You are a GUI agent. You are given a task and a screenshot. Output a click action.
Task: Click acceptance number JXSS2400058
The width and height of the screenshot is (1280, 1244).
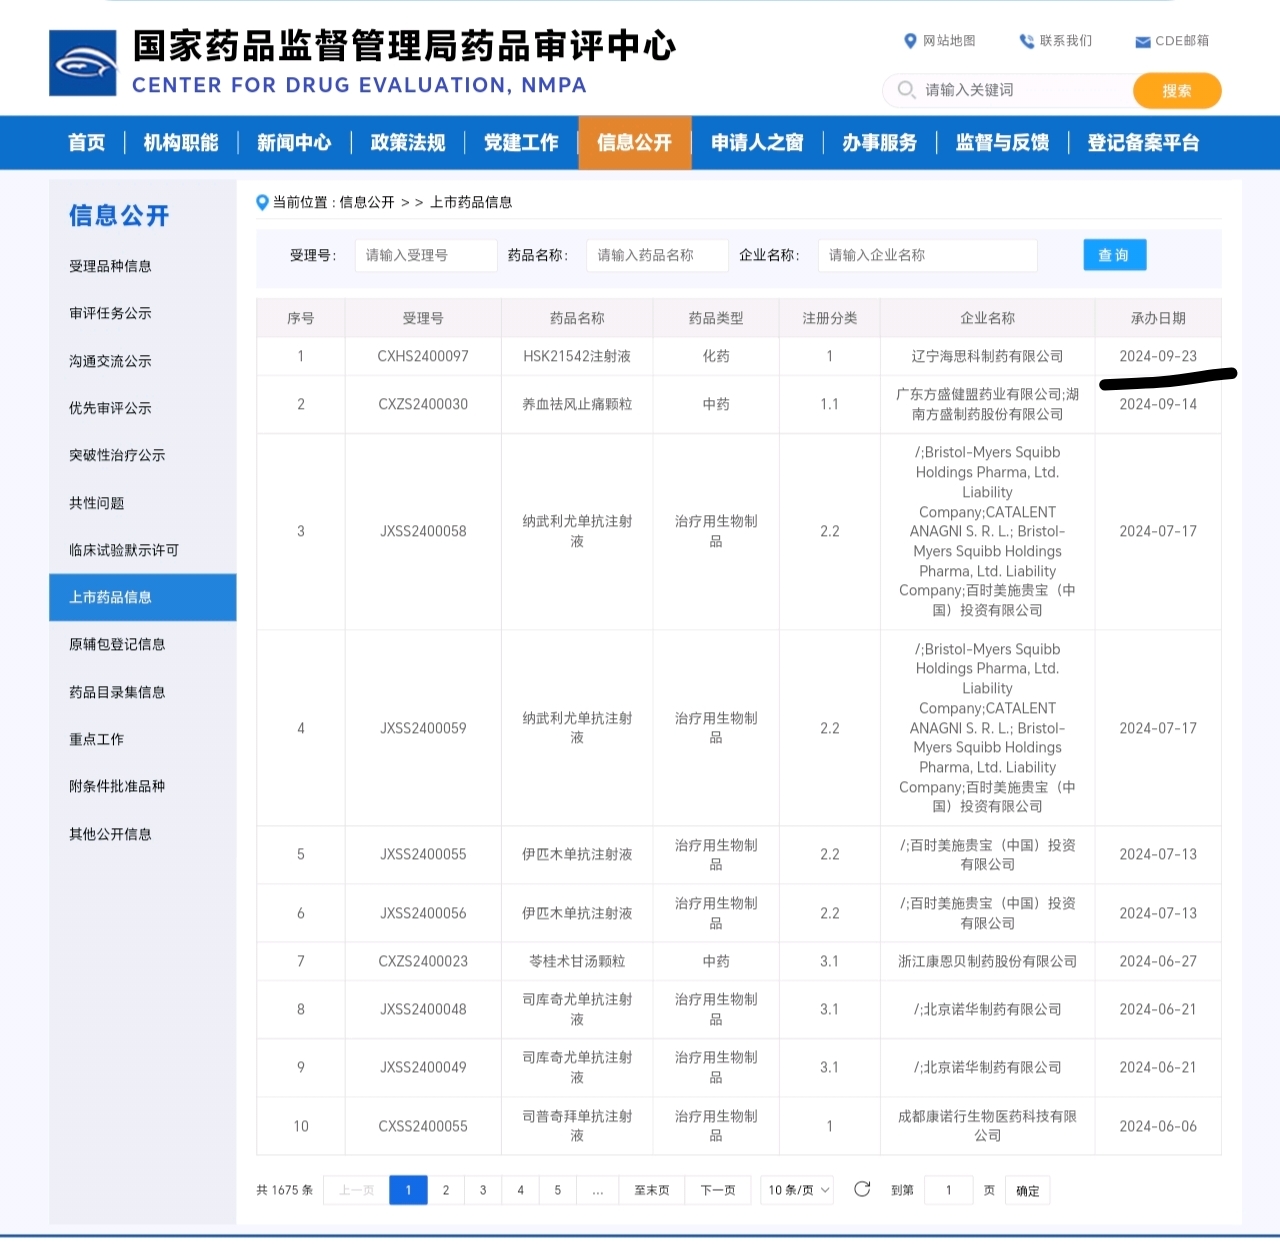tap(423, 531)
